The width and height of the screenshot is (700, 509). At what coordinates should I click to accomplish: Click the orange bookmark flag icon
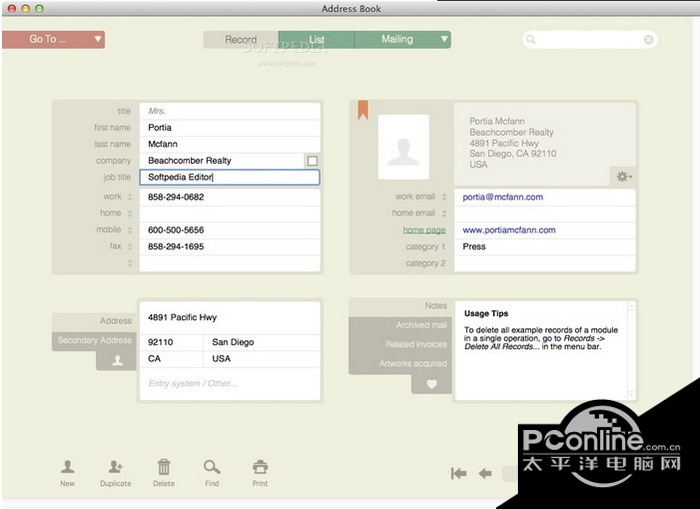[363, 110]
